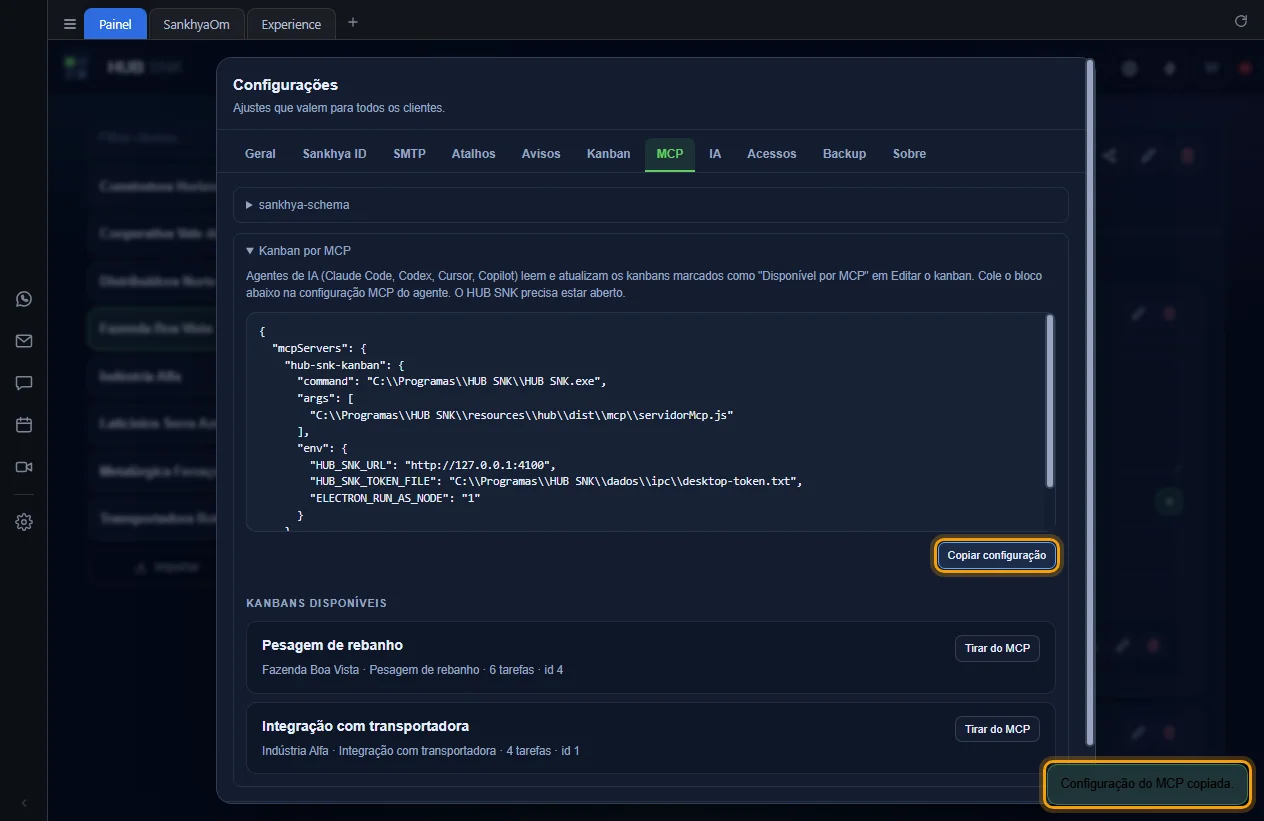Click 'Fazenda Boa Vista · Pesagem de rebanho' details

tap(412, 670)
